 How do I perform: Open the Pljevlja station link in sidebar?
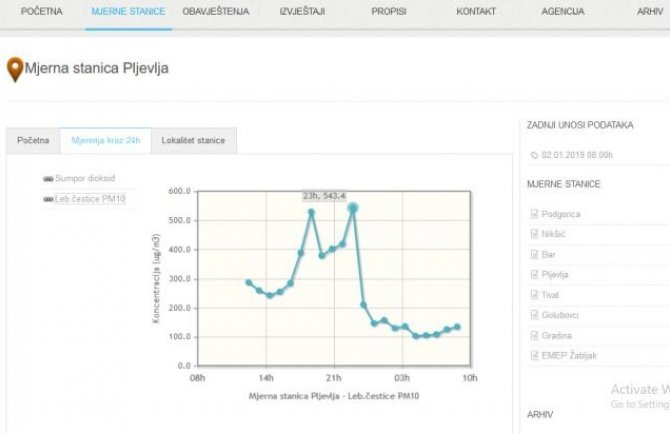[554, 274]
